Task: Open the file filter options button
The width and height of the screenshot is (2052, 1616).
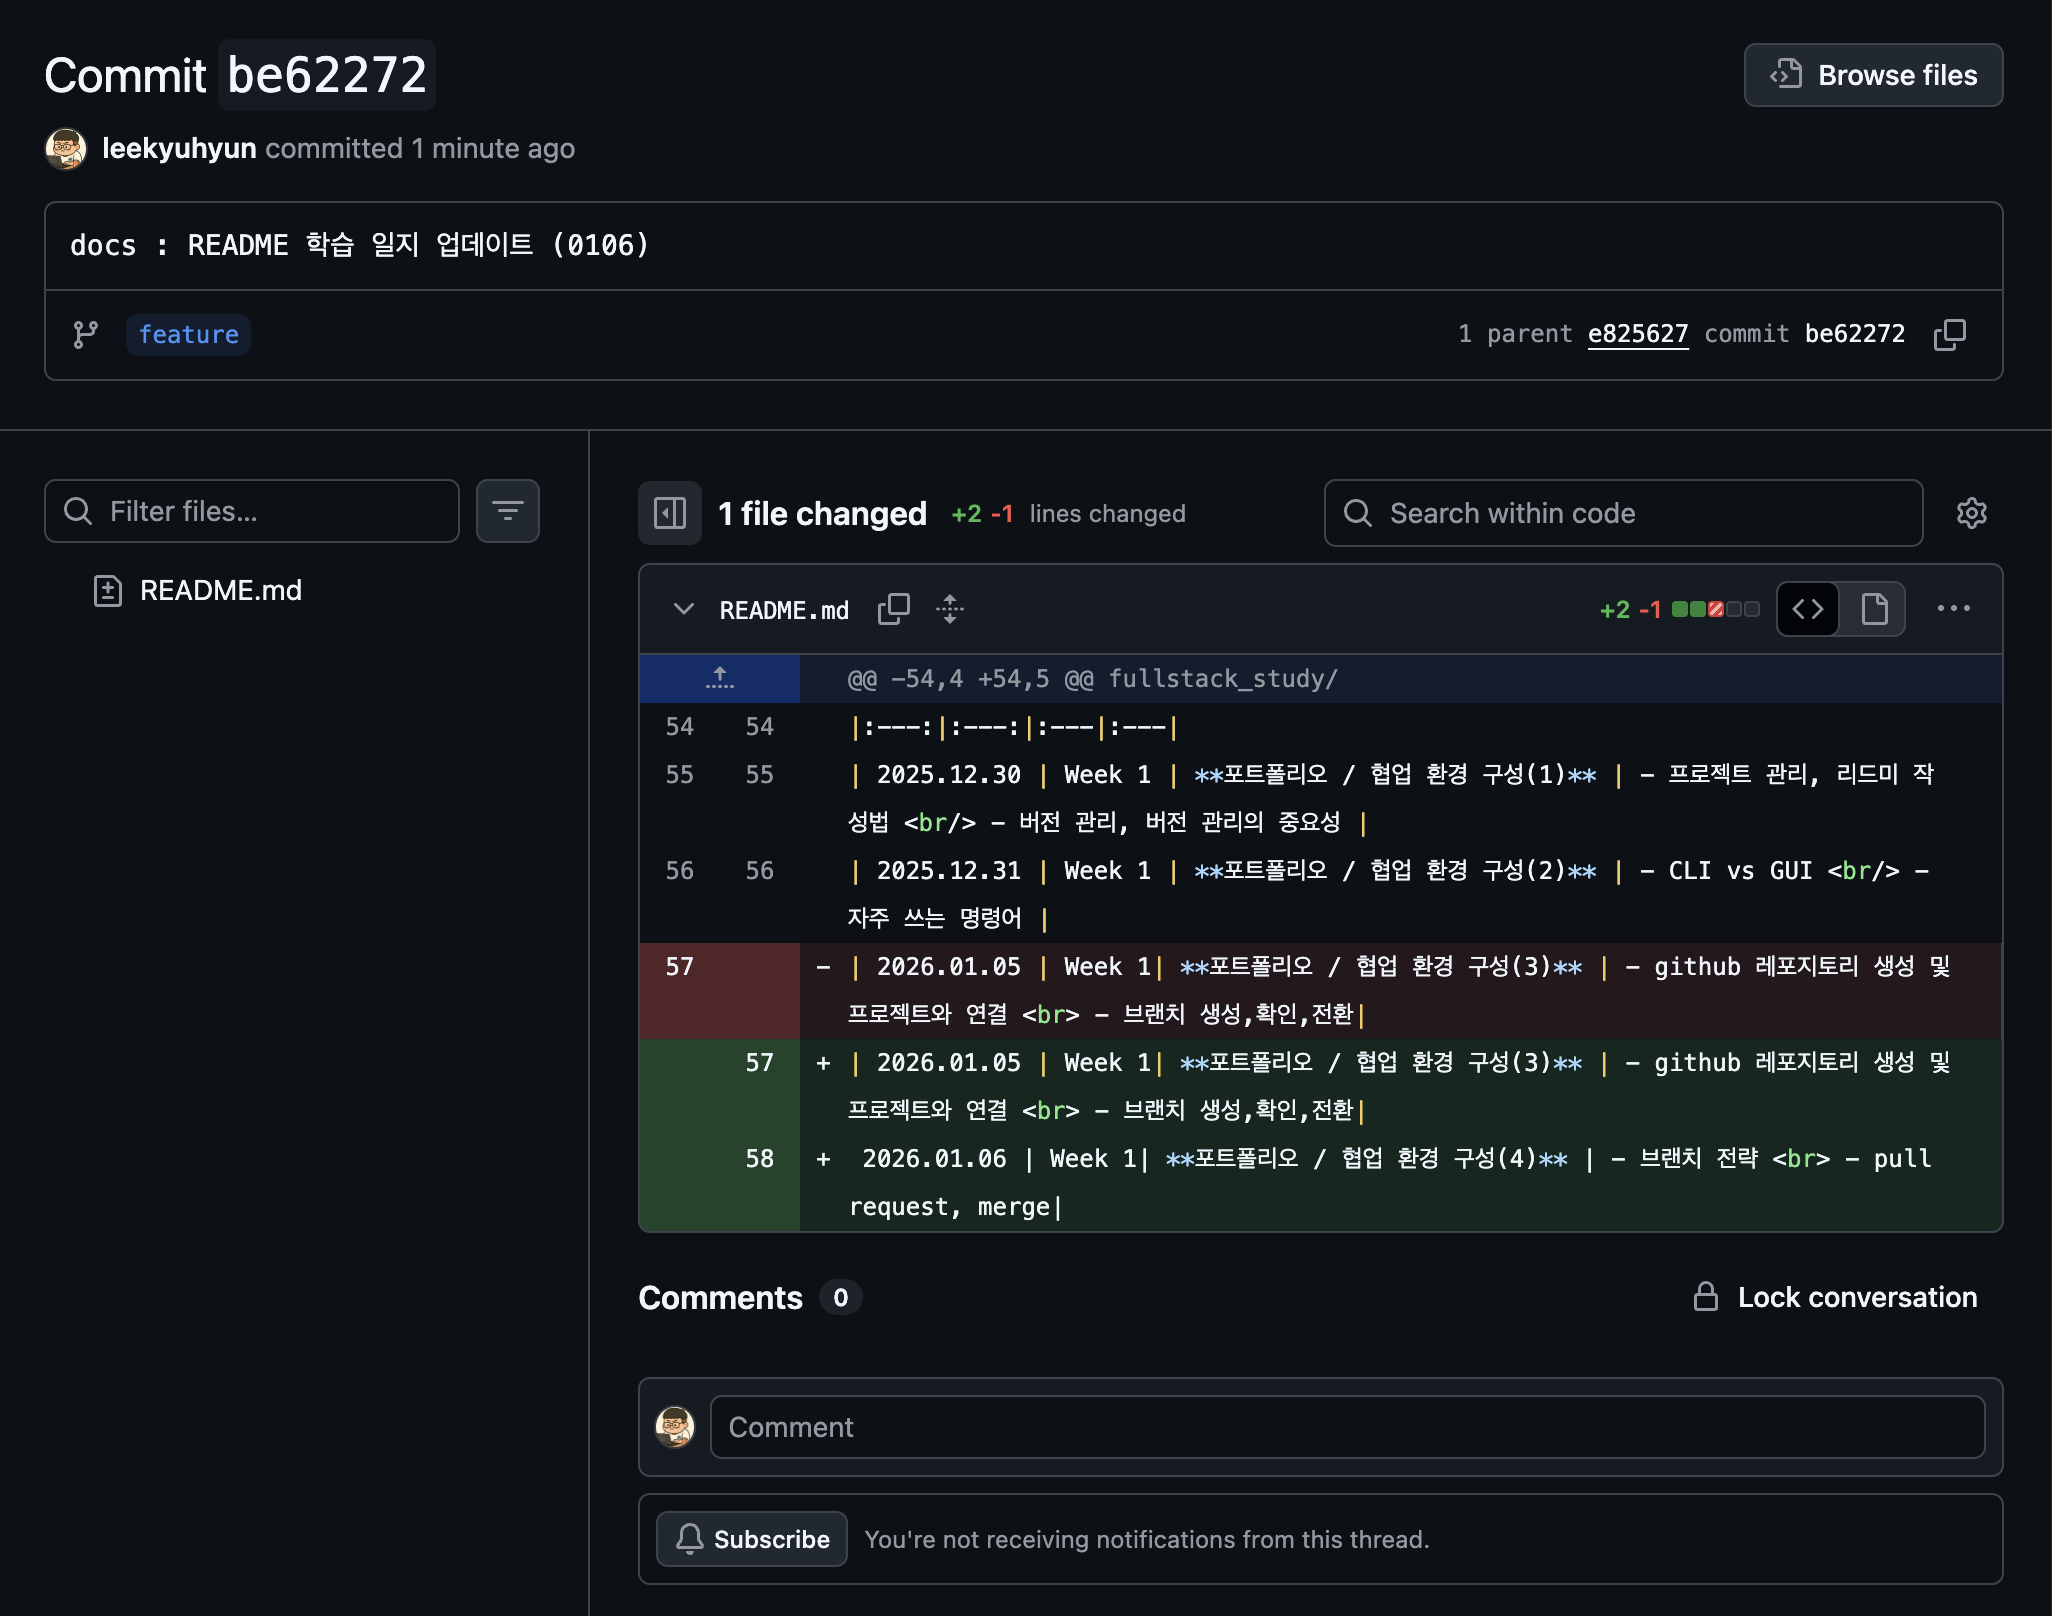Action: click(x=507, y=511)
